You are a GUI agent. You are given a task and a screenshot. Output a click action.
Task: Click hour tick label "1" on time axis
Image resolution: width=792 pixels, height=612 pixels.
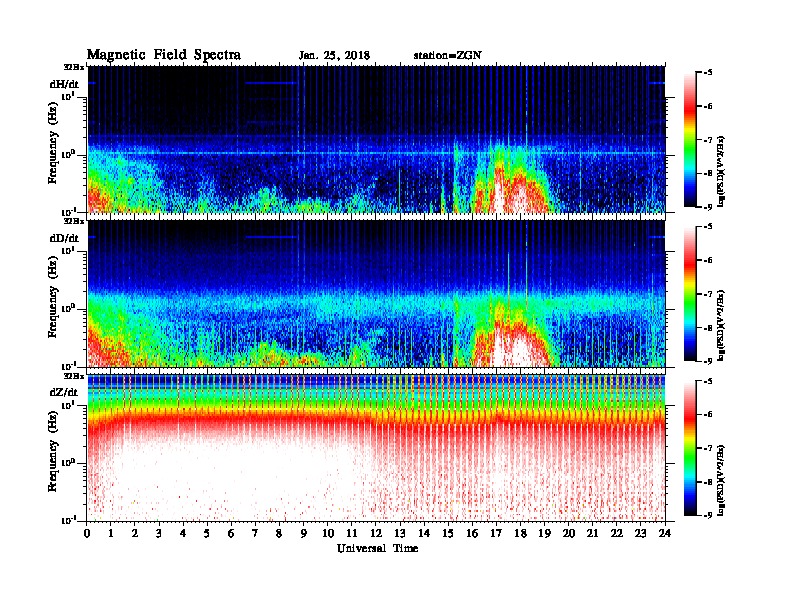(x=111, y=533)
